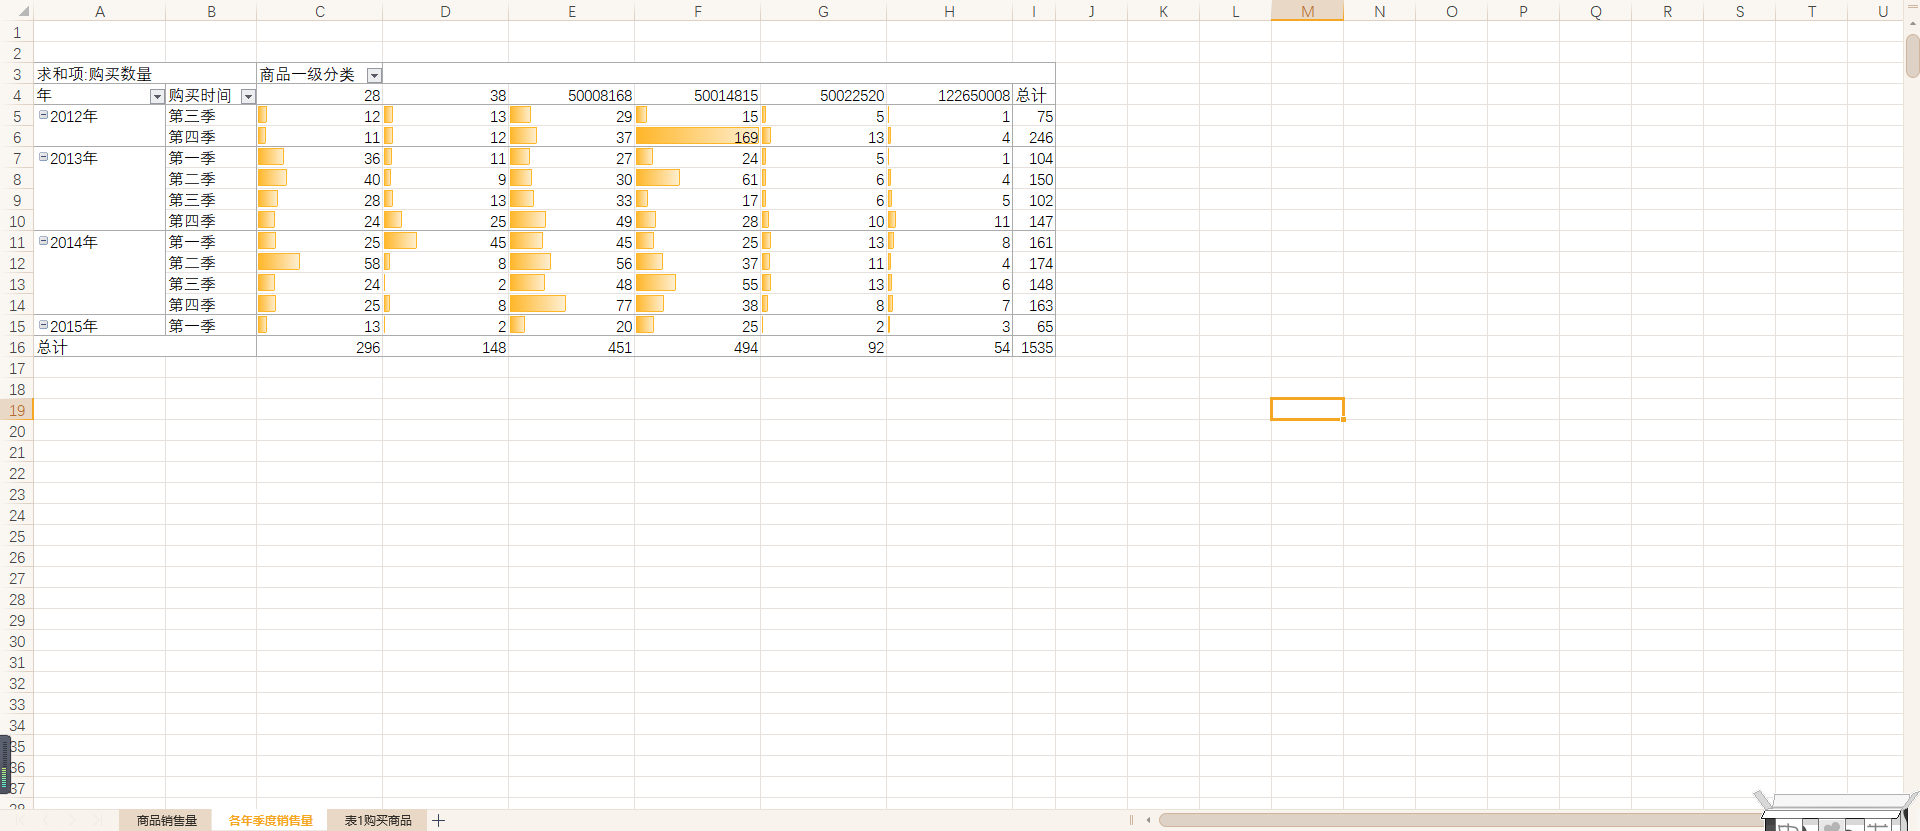Open the 商品一级分类 filter dropdown
This screenshot has height=831, width=1920.
(x=374, y=75)
